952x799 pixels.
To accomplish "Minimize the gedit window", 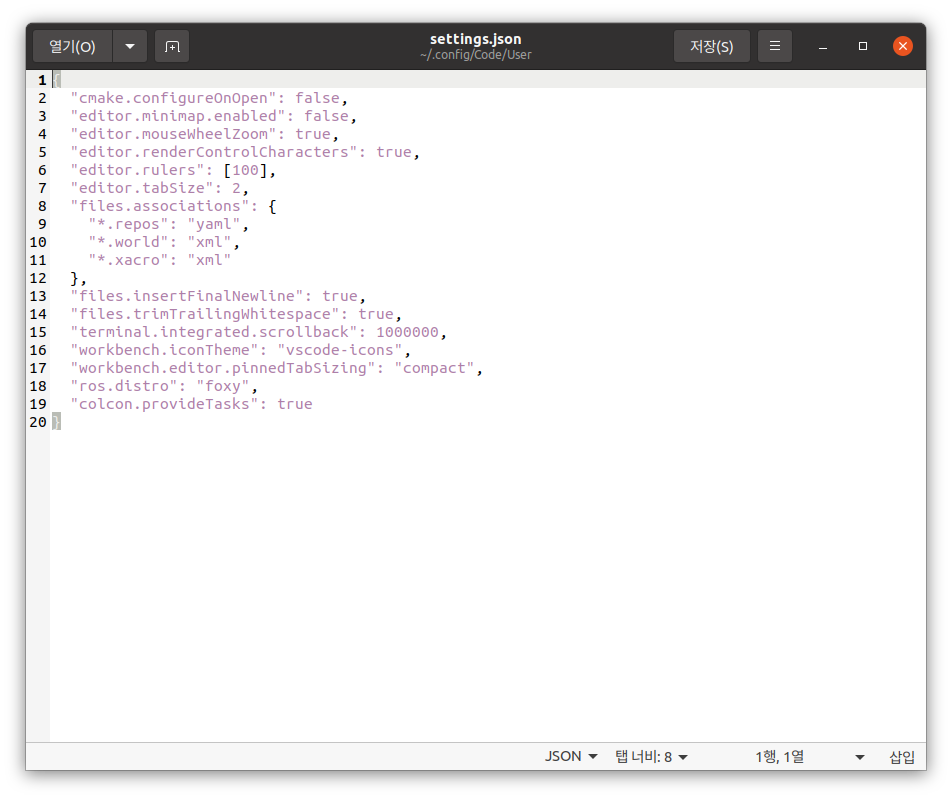I will [823, 47].
